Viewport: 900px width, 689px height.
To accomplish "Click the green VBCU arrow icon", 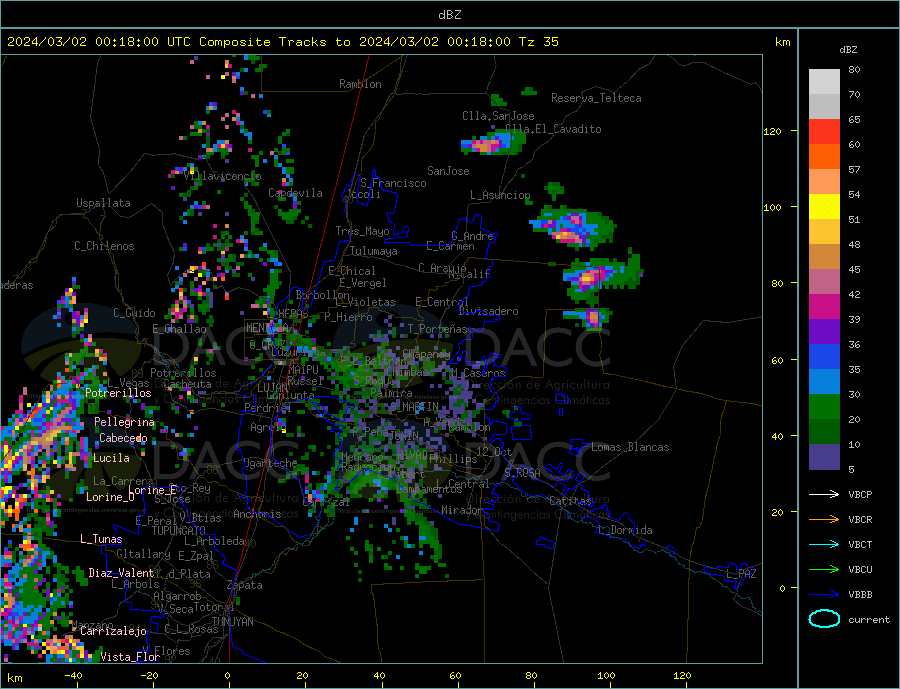I will 824,570.
